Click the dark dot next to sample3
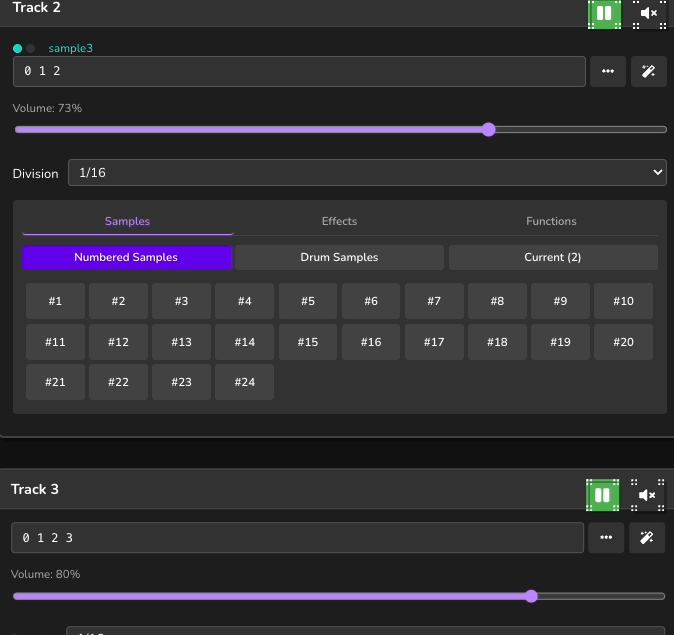 (x=31, y=48)
